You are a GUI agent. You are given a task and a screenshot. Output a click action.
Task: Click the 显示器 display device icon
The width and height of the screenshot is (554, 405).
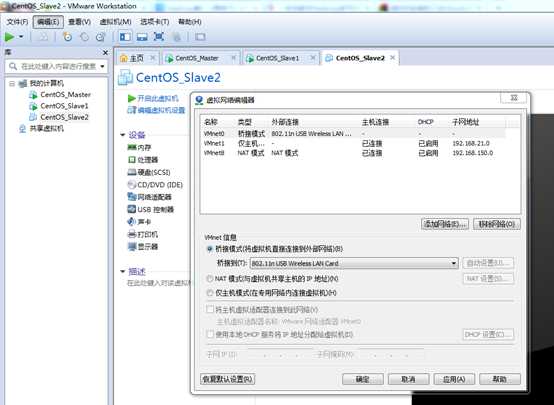[x=132, y=246]
